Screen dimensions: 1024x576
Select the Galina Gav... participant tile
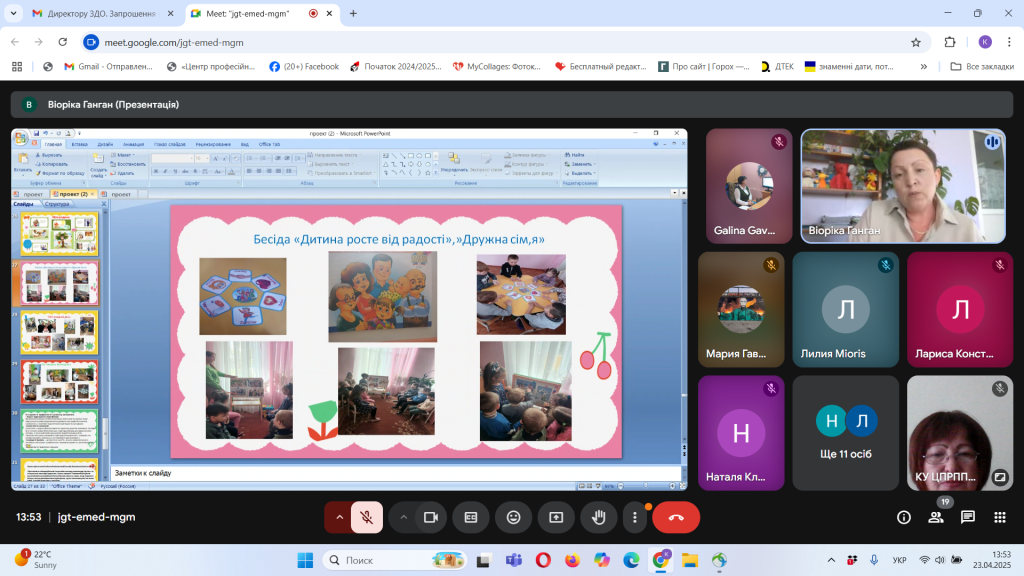749,186
